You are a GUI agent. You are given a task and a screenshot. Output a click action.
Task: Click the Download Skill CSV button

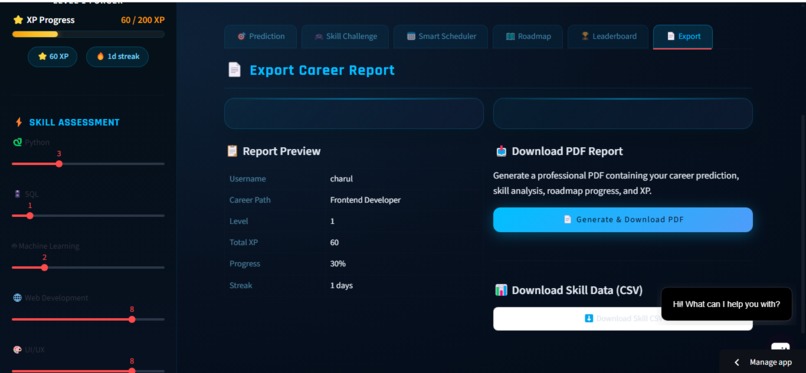click(623, 319)
